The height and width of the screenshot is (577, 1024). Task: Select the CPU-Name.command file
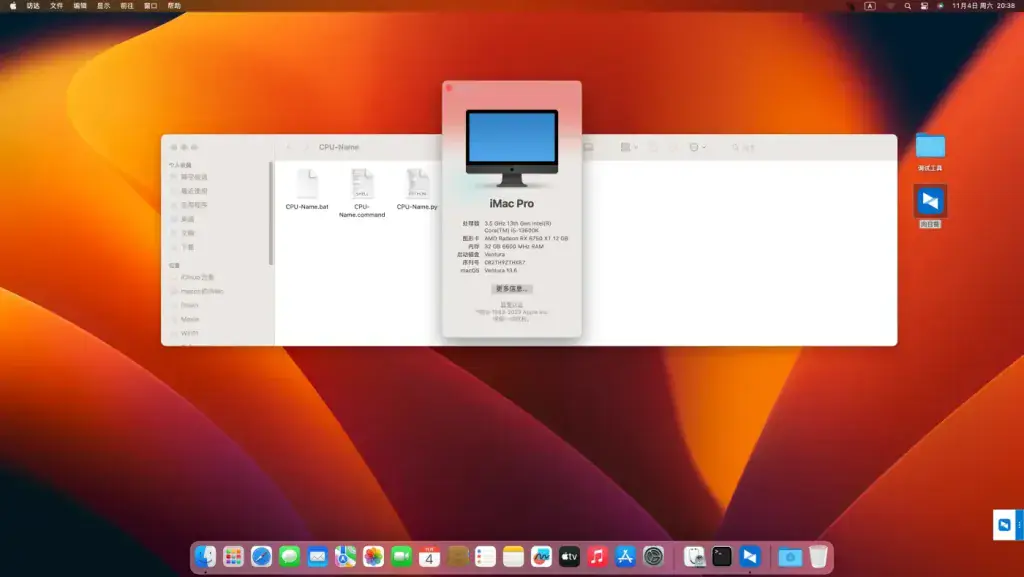pyautogui.click(x=362, y=193)
